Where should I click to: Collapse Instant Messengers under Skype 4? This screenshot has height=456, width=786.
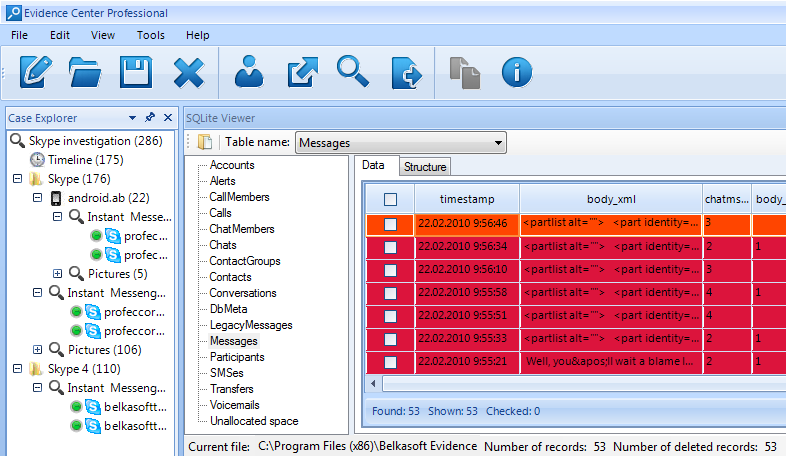click(x=38, y=388)
